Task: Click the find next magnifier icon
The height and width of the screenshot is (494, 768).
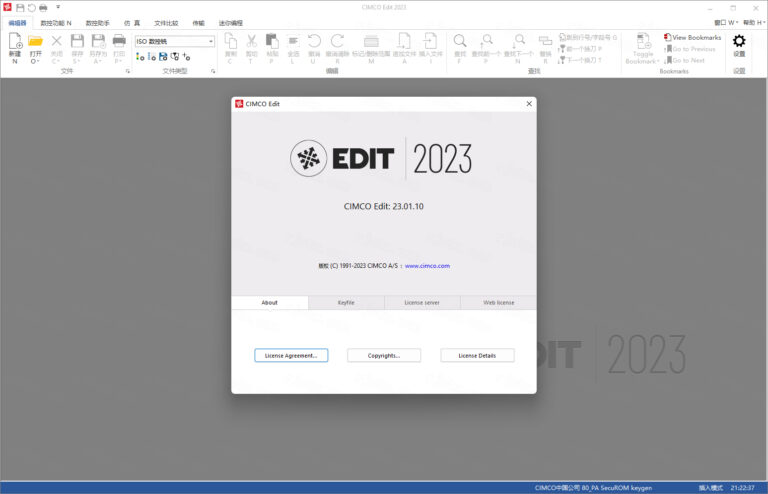Action: pyautogui.click(x=518, y=41)
